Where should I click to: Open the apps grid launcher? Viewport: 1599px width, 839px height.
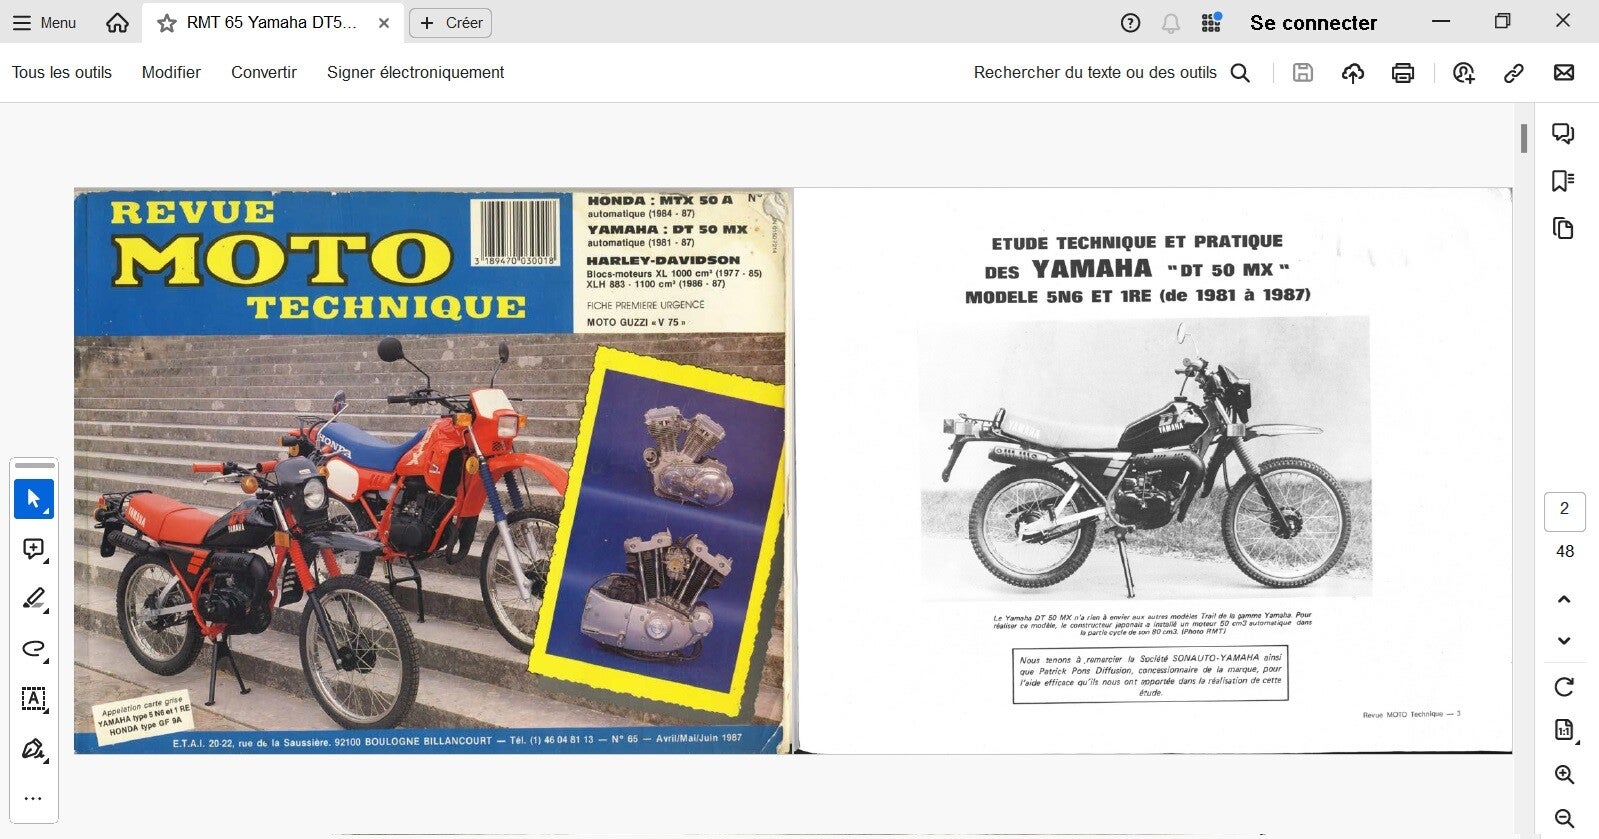pyautogui.click(x=1211, y=22)
